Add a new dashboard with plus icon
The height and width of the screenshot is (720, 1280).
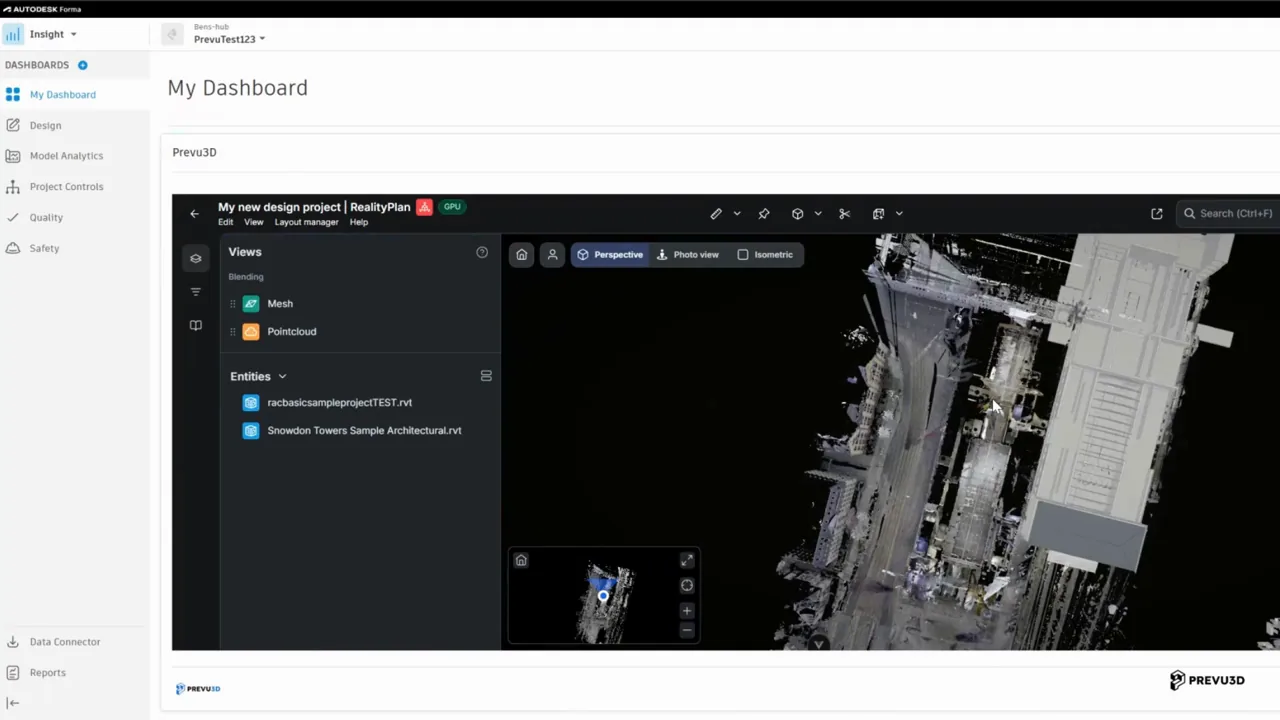tap(83, 65)
